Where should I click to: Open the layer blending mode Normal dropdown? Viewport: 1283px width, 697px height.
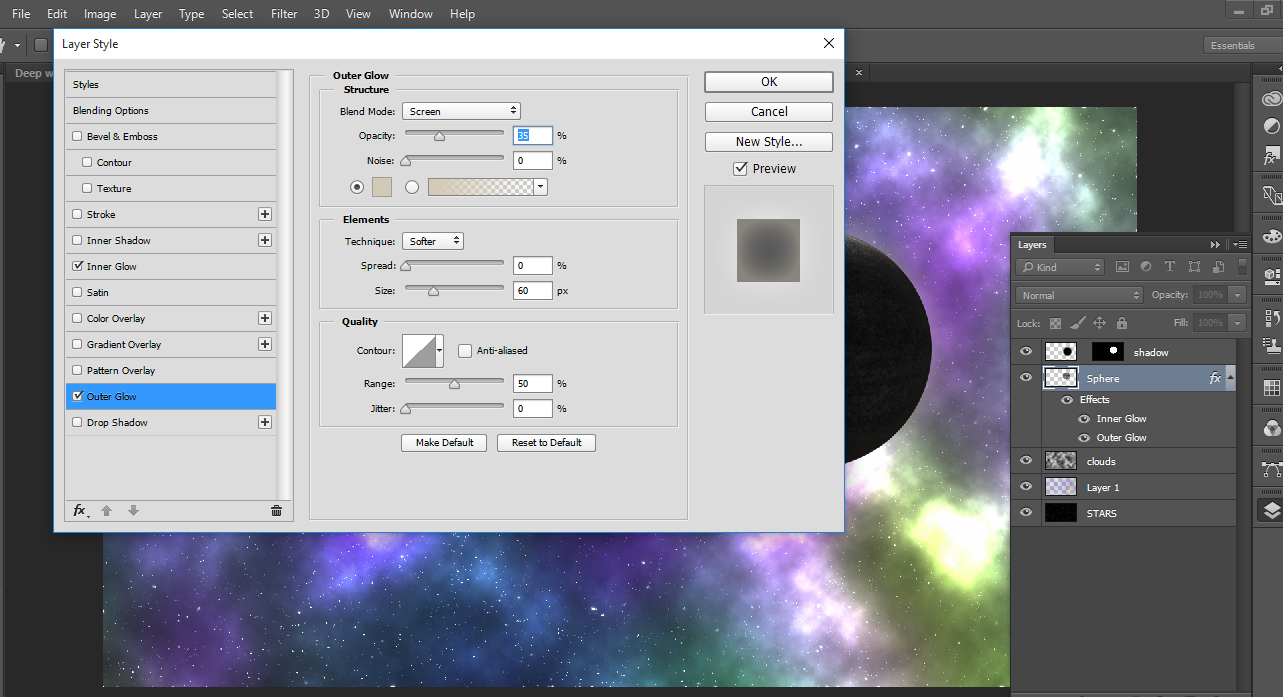[1078, 294]
